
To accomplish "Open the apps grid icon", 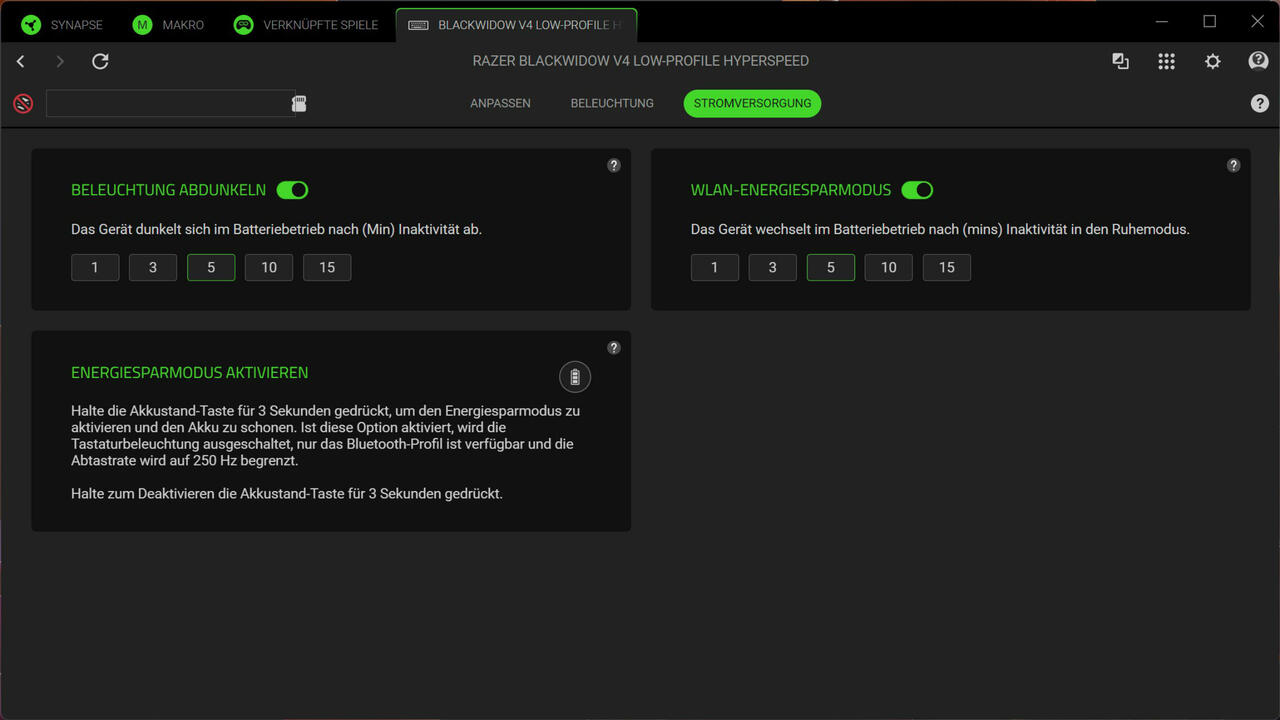I will click(x=1166, y=62).
